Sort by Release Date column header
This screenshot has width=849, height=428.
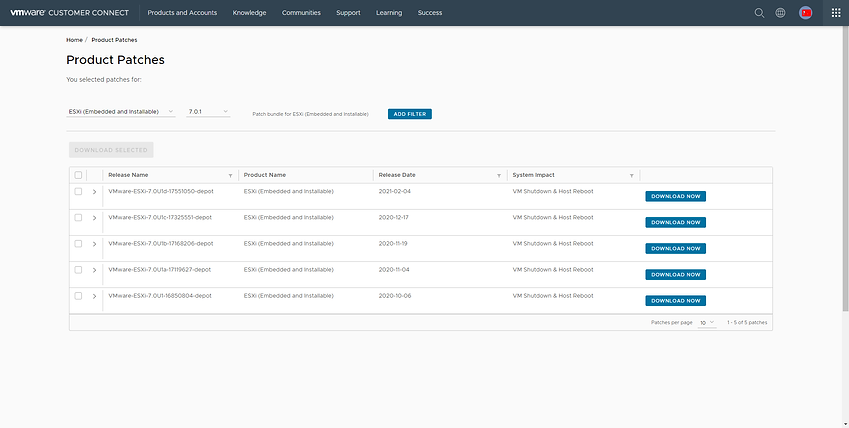(x=397, y=175)
